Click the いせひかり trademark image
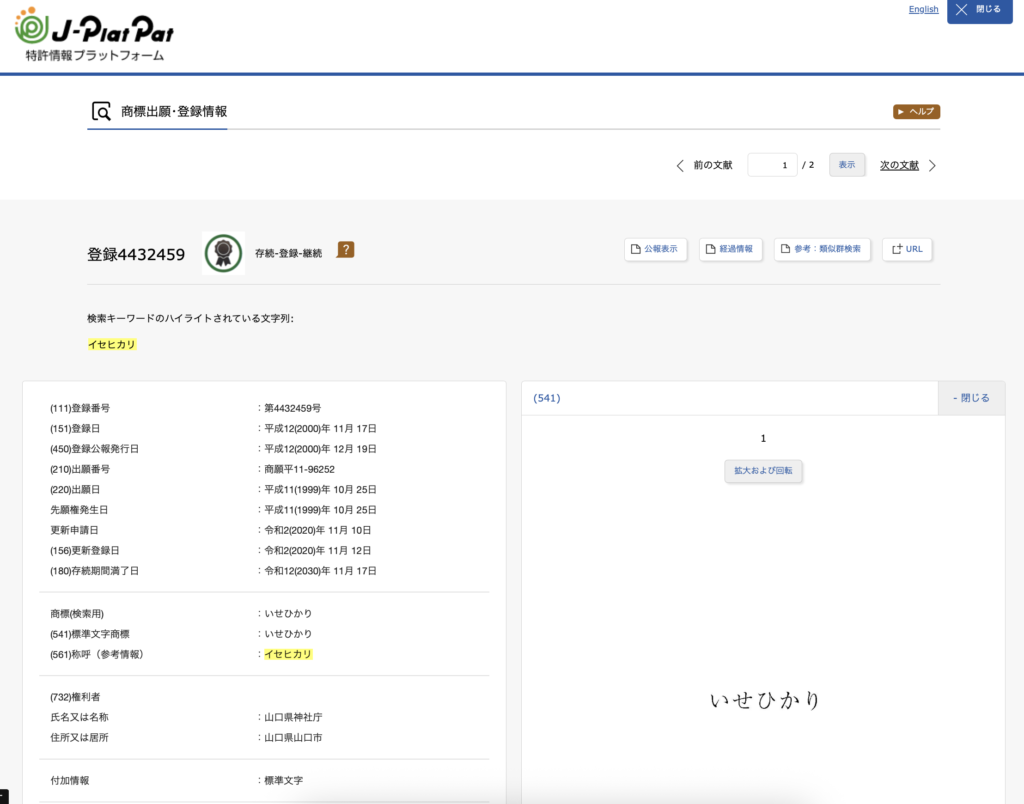Viewport: 1024px width, 804px height. 764,700
